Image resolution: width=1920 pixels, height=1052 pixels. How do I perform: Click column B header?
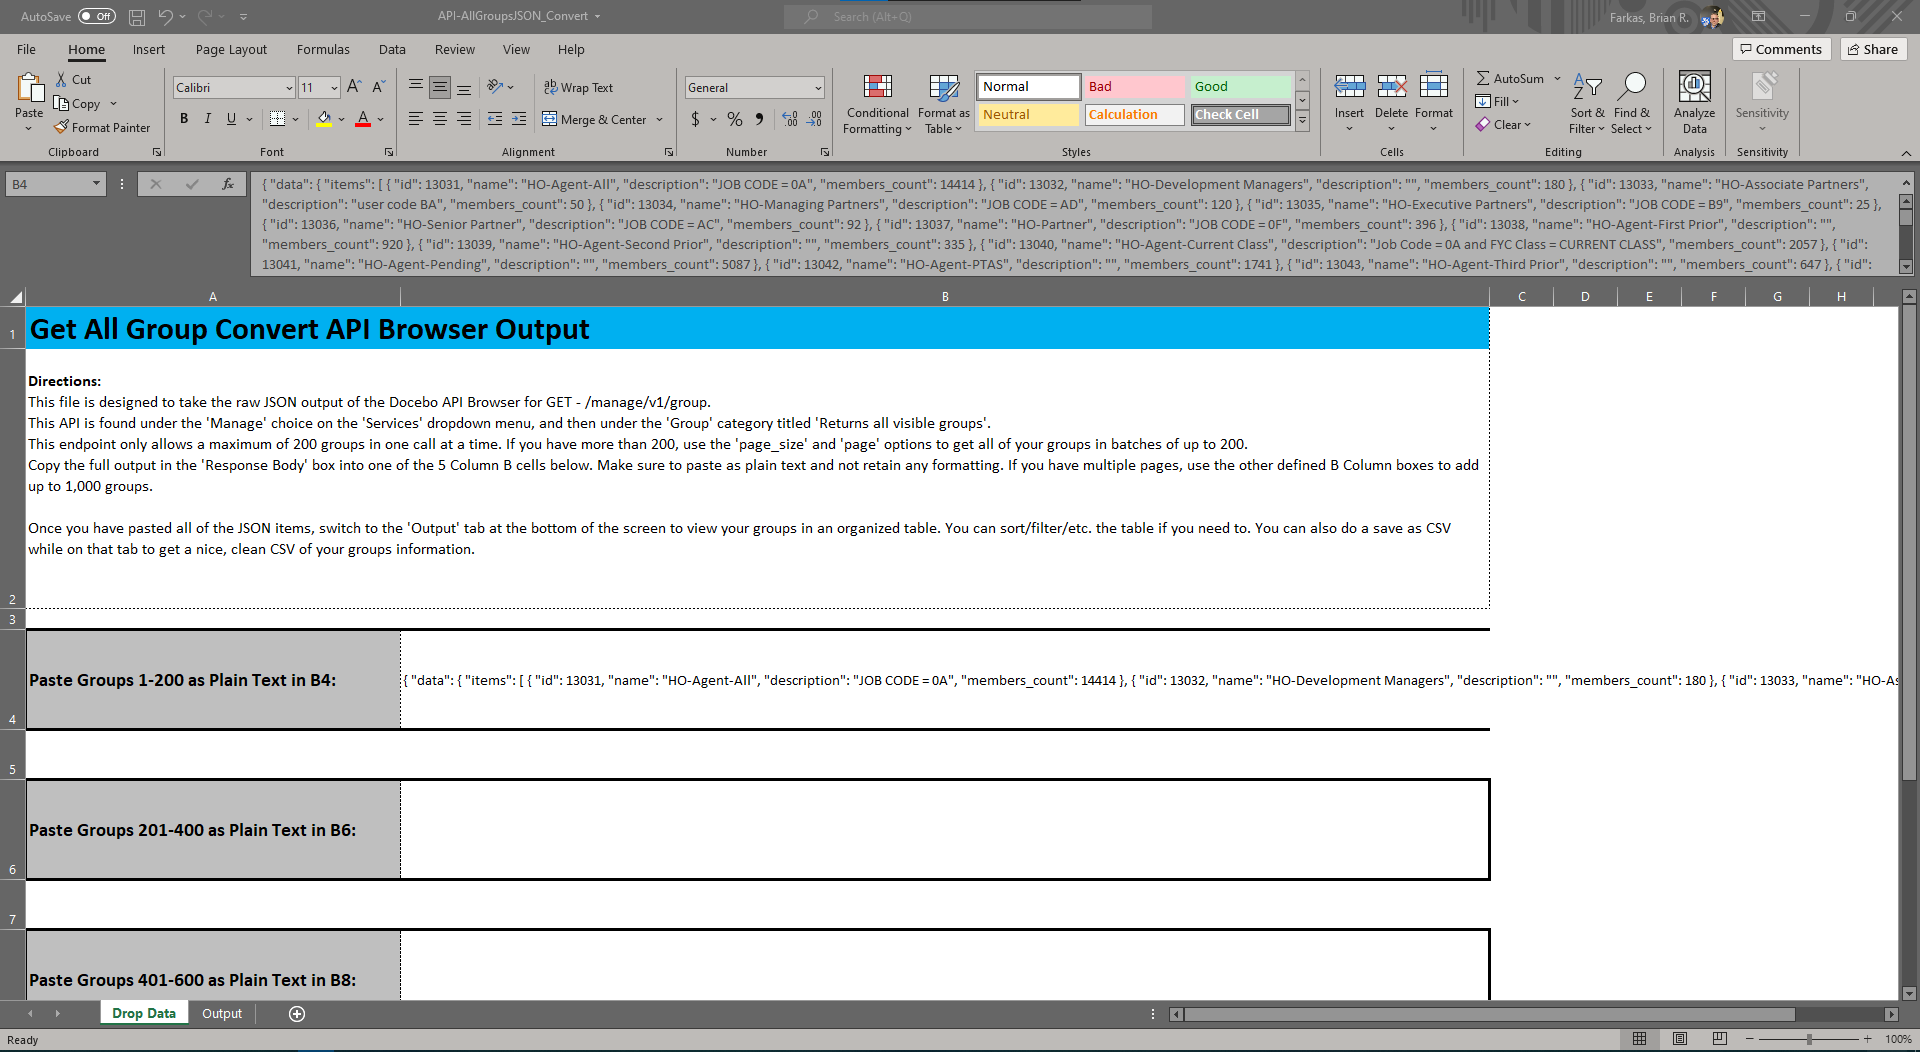point(945,296)
